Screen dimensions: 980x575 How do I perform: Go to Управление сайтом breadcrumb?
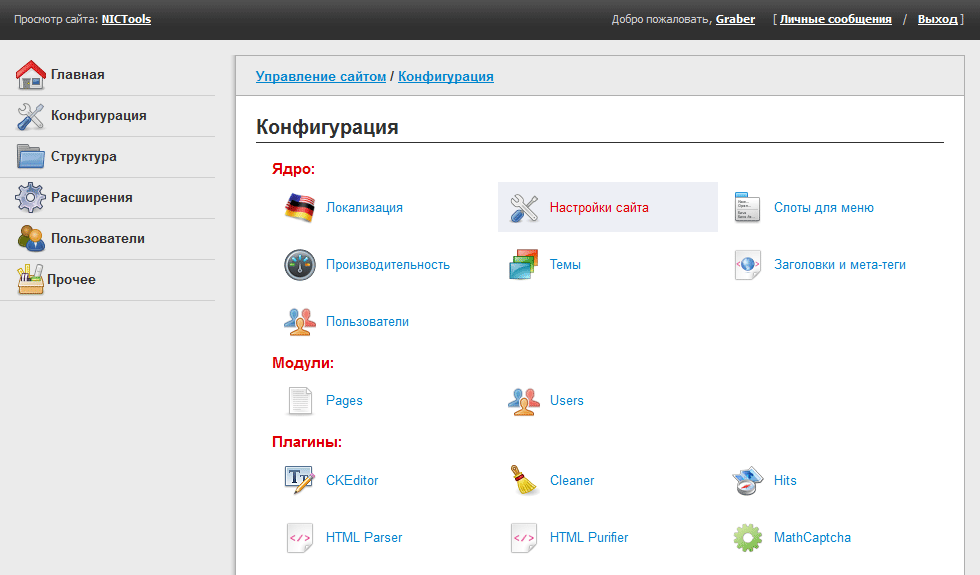tap(321, 76)
